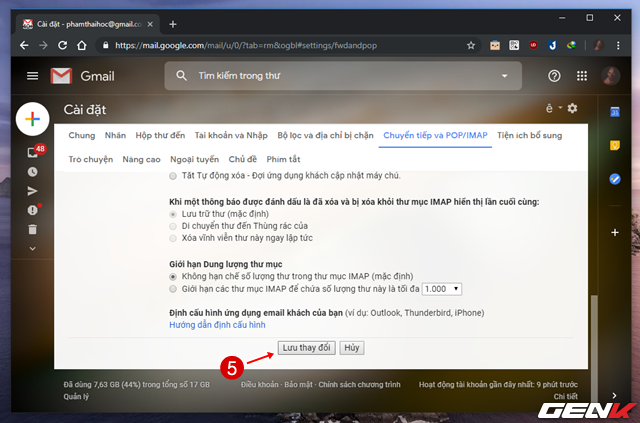Click the Help question mark icon
This screenshot has width=640, height=423.
(x=554, y=76)
